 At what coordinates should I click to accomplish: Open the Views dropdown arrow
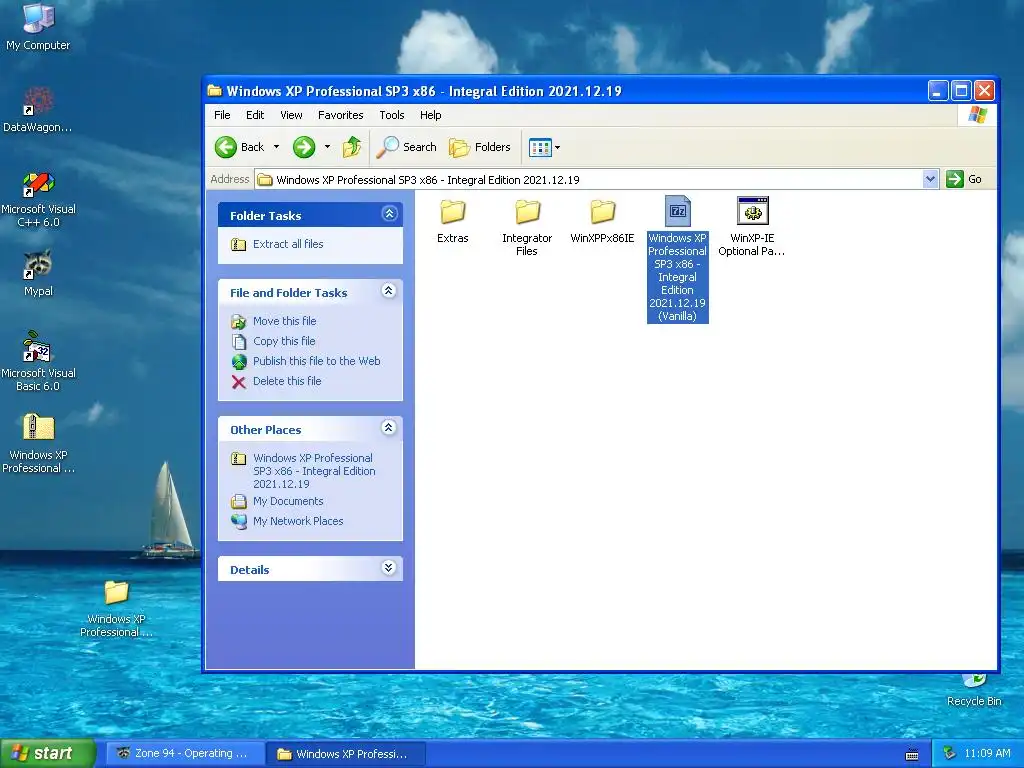coord(558,148)
